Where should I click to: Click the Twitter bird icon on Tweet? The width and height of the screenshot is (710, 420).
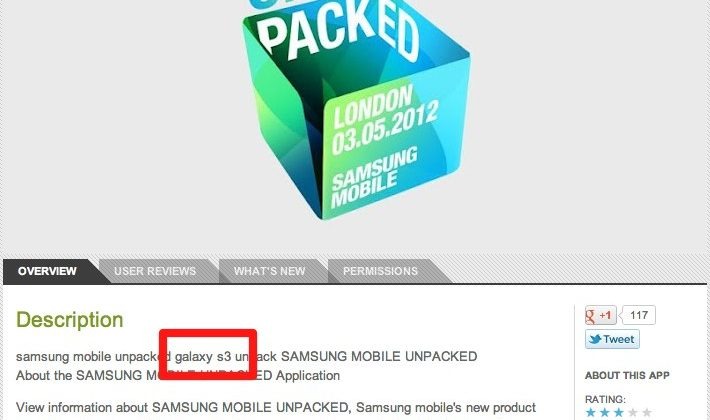pos(595,339)
